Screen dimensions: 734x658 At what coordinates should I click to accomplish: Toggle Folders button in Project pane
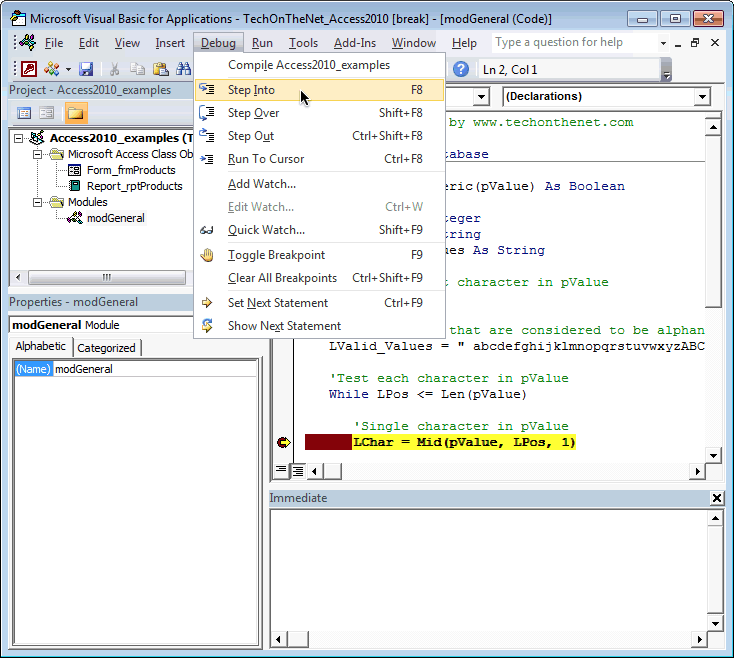tap(76, 113)
